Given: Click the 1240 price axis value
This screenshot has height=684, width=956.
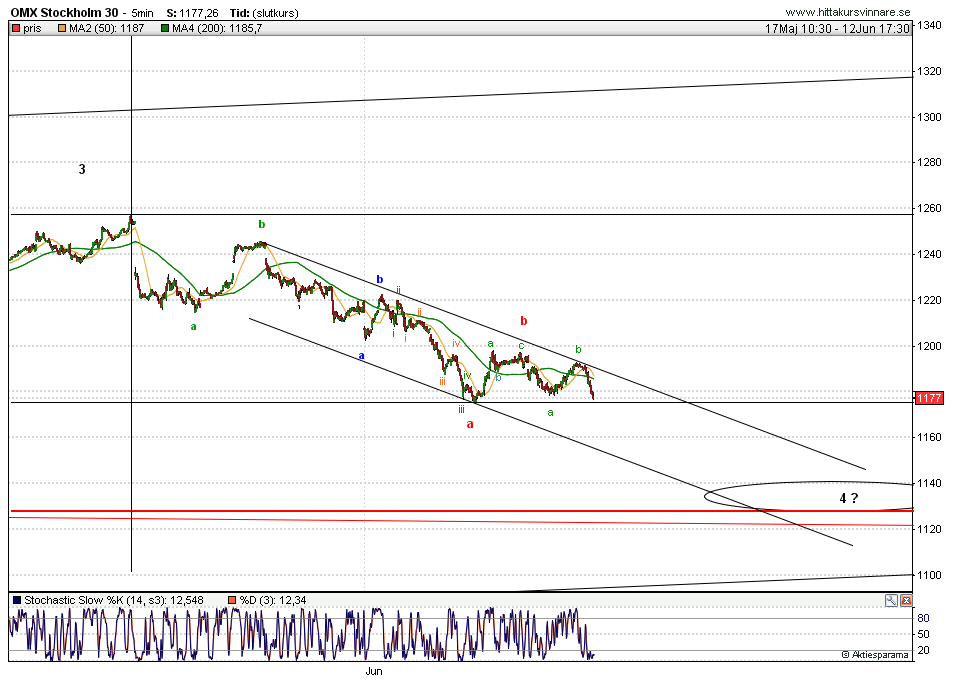Looking at the screenshot, I should 930,254.
